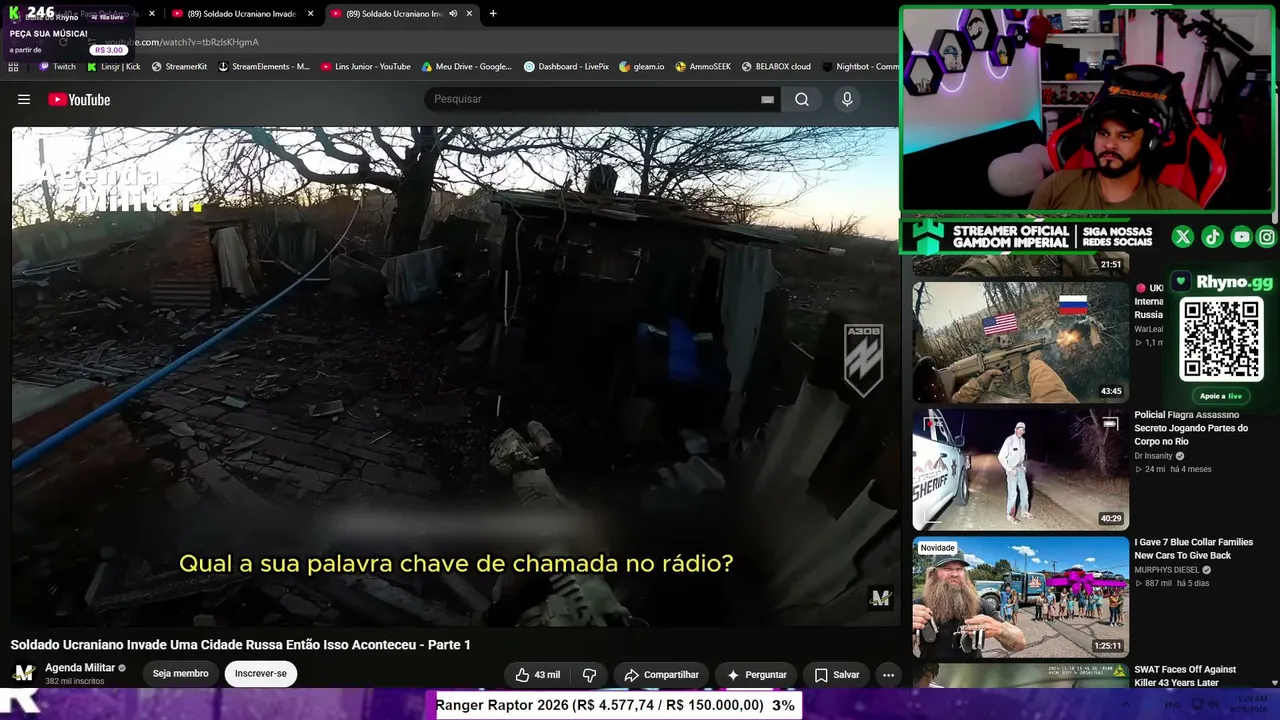Image resolution: width=1280 pixels, height=720 pixels.
Task: Click the video player to pause playback
Action: click(x=455, y=376)
